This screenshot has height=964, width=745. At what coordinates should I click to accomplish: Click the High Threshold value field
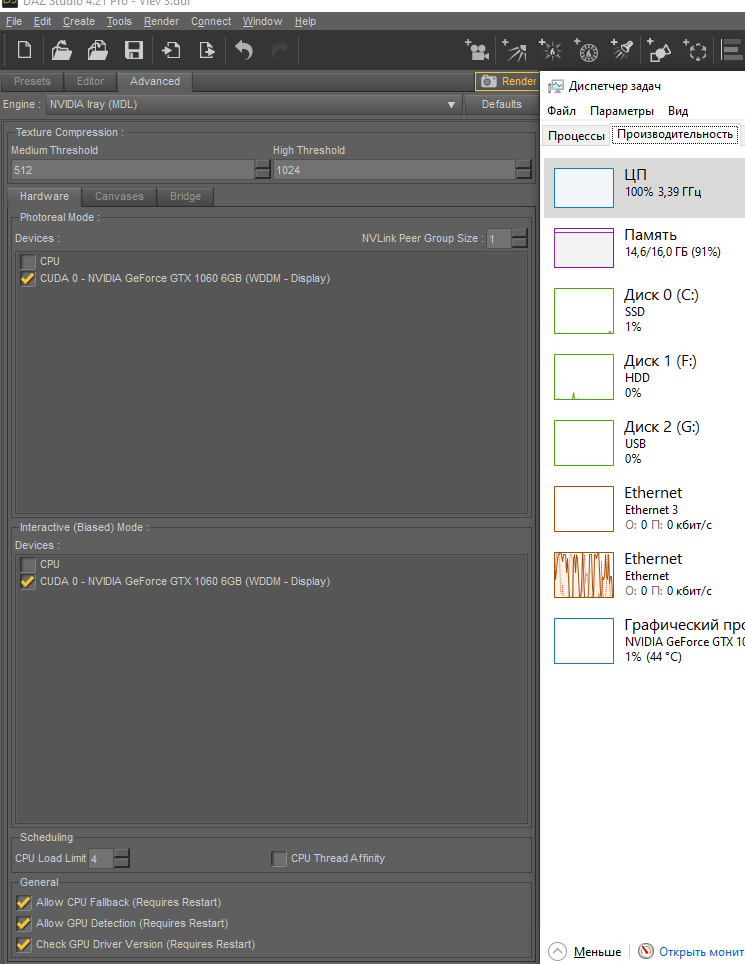tap(394, 170)
